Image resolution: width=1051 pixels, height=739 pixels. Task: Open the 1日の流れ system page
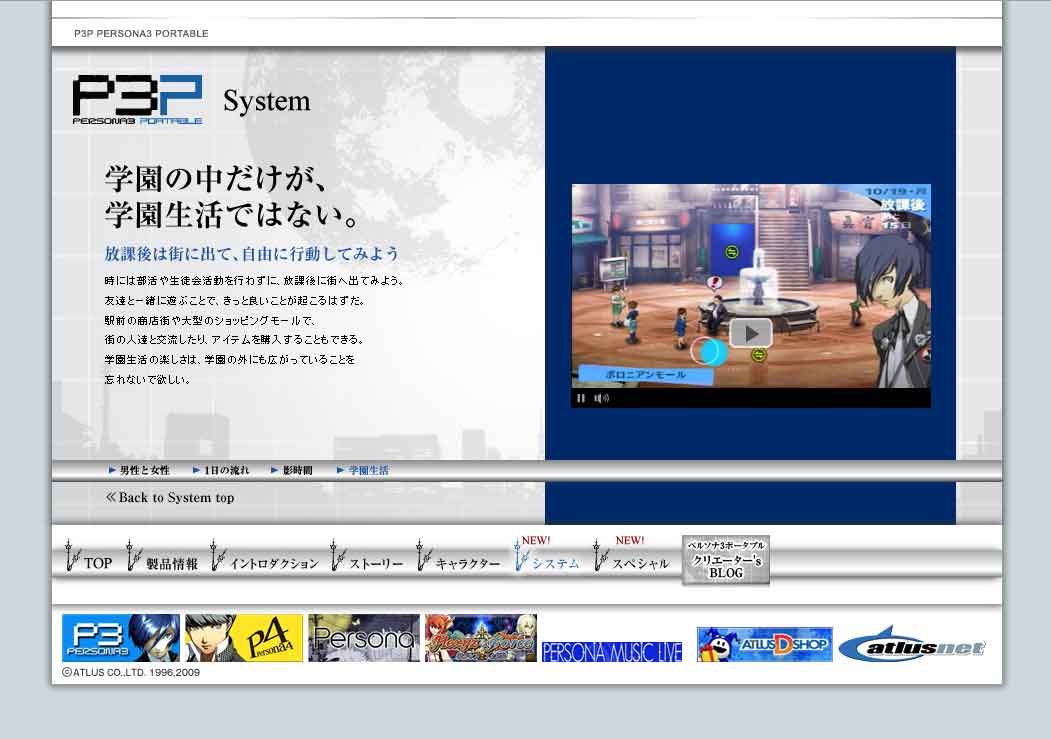click(x=221, y=470)
